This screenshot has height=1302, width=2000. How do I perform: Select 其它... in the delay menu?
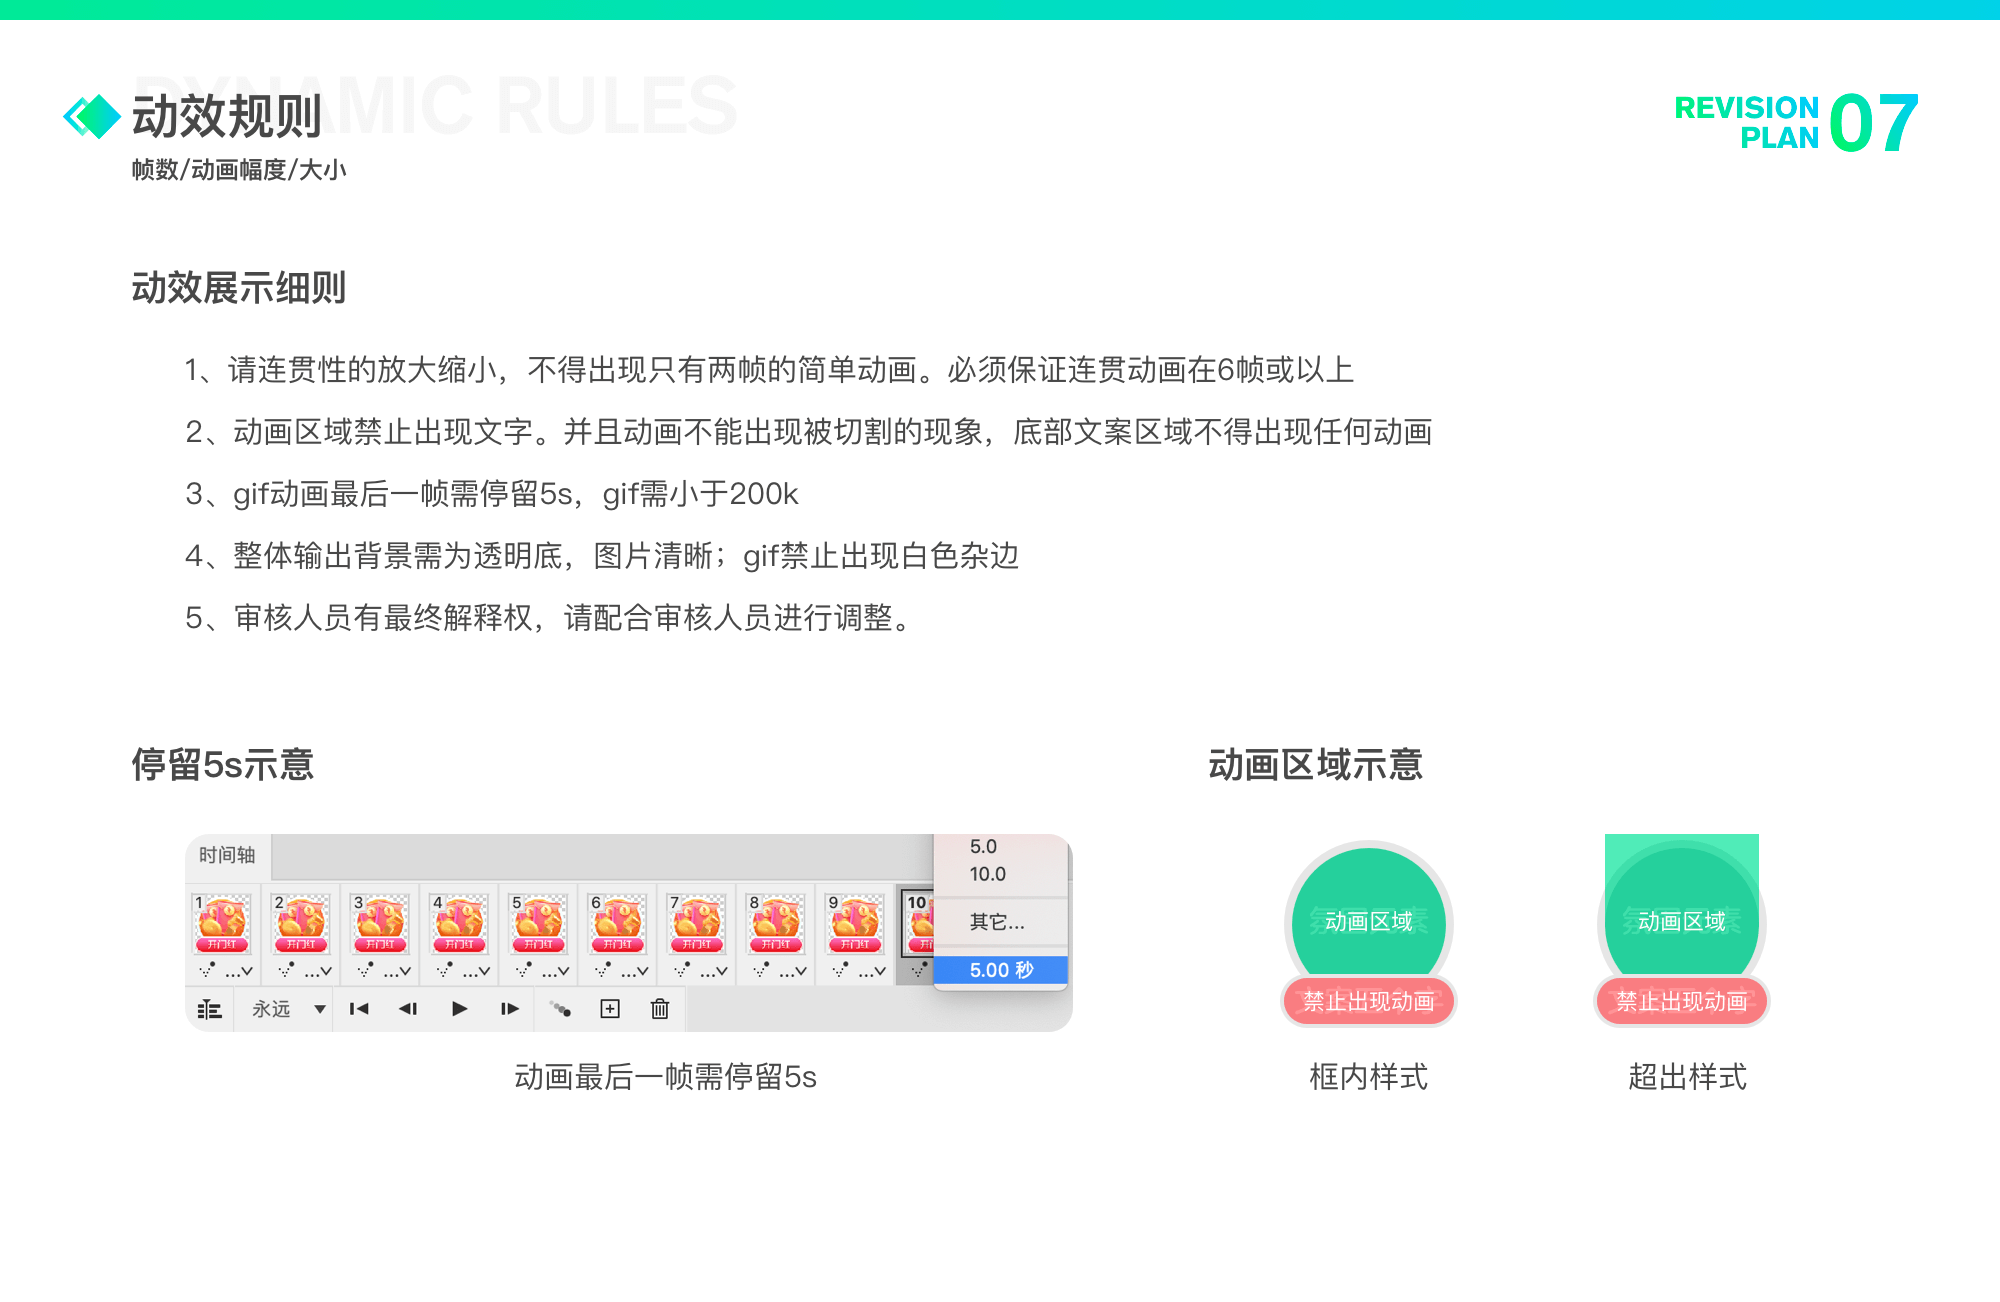click(x=997, y=922)
